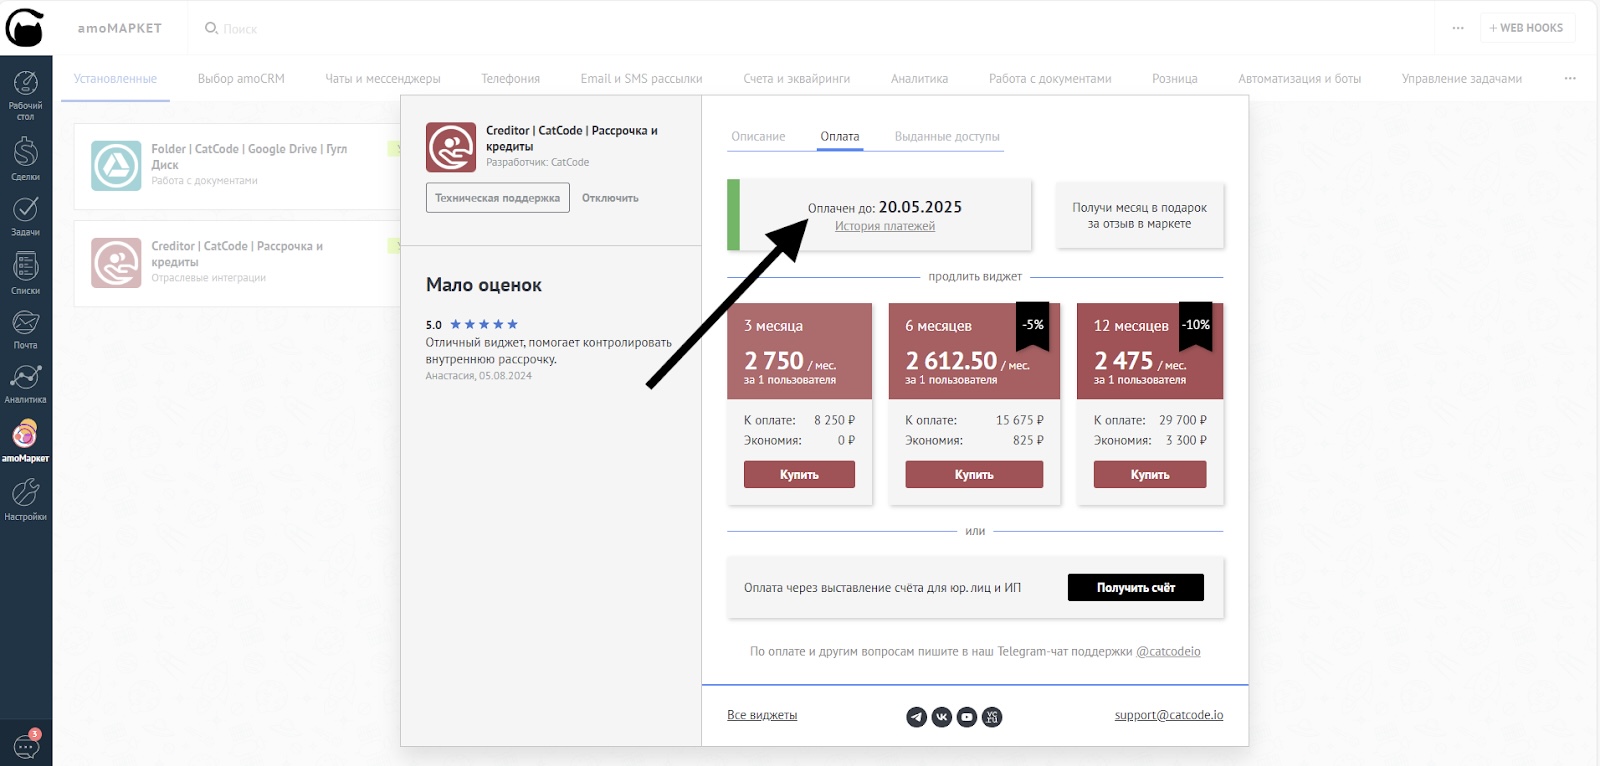Image resolution: width=1600 pixels, height=766 pixels.
Task: Open the История платежей link
Action: coord(885,226)
